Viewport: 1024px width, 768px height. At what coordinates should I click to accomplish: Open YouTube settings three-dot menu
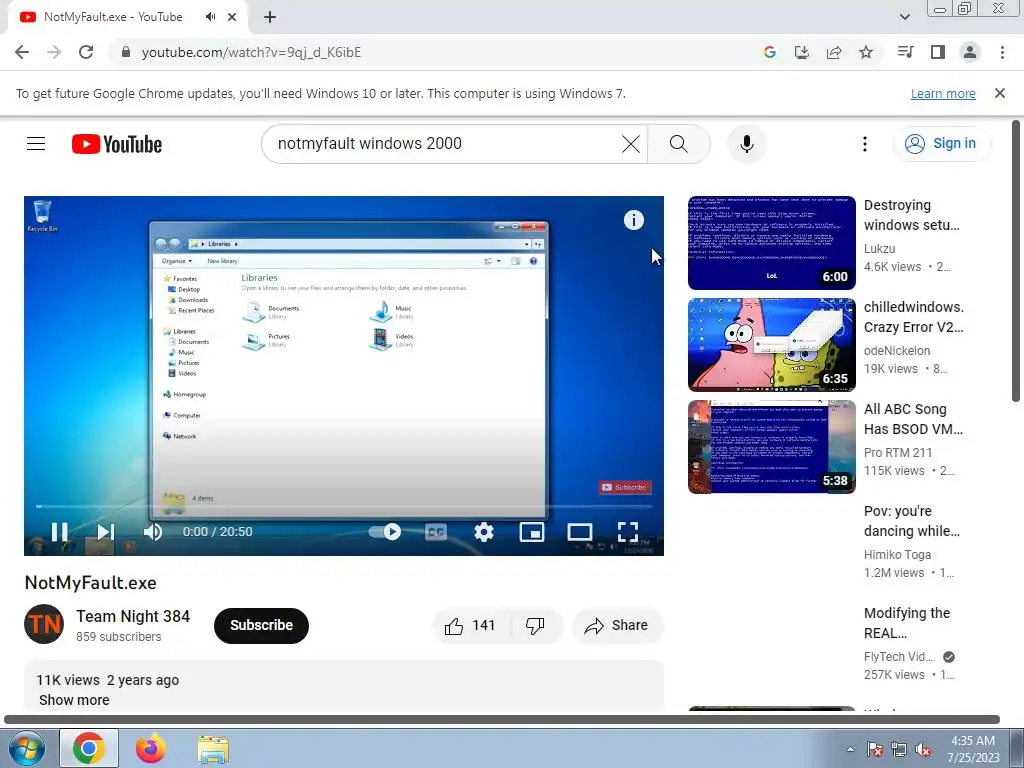pyautogui.click(x=865, y=144)
